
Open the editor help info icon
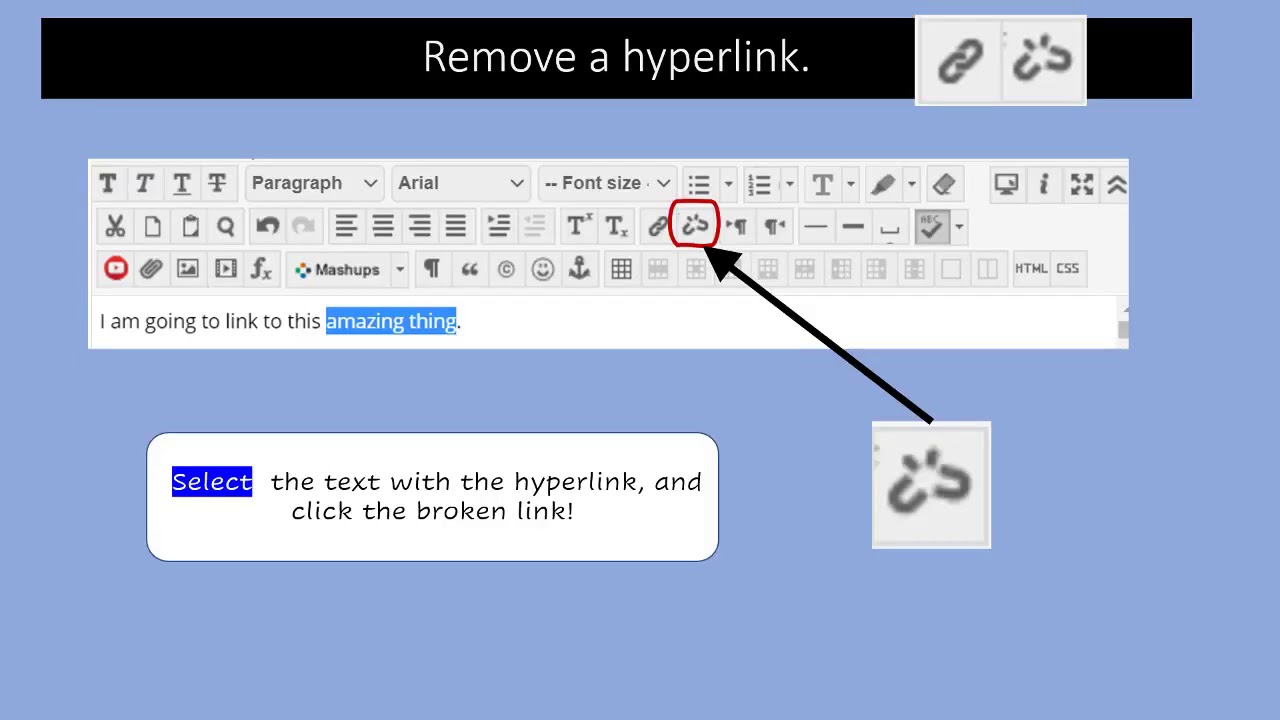click(x=1043, y=184)
